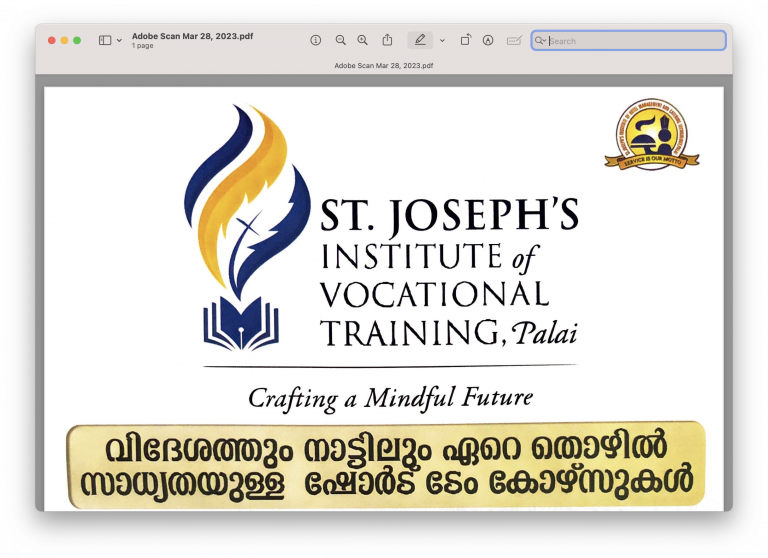
Task: Expand the highlight color options chevron
Action: coord(442,40)
